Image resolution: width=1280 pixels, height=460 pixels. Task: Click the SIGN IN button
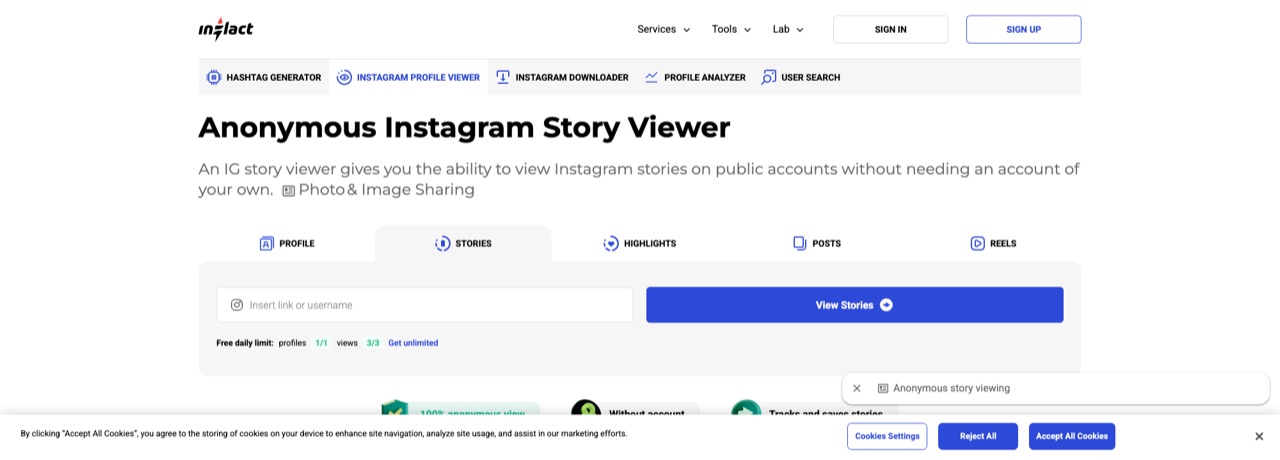pos(890,29)
